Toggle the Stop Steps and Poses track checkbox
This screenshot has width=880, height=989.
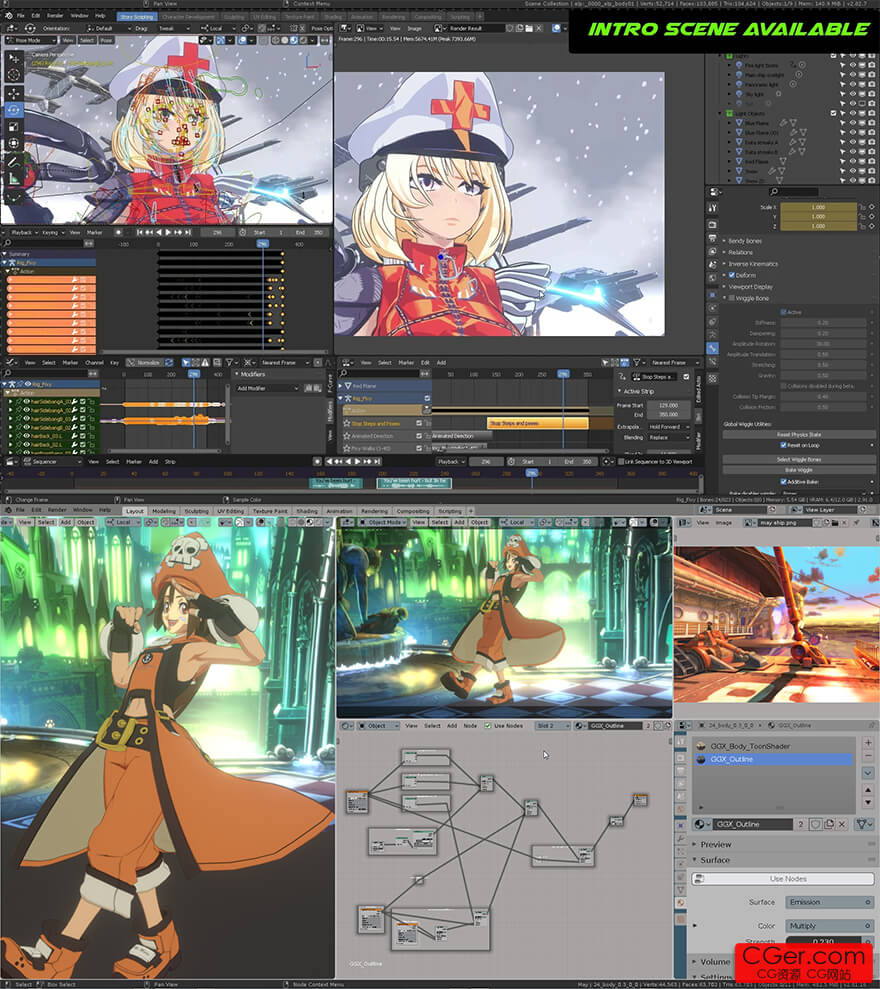tap(419, 423)
